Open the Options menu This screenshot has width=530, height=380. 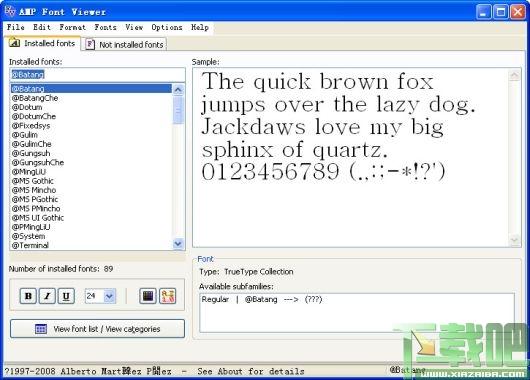coord(167,27)
